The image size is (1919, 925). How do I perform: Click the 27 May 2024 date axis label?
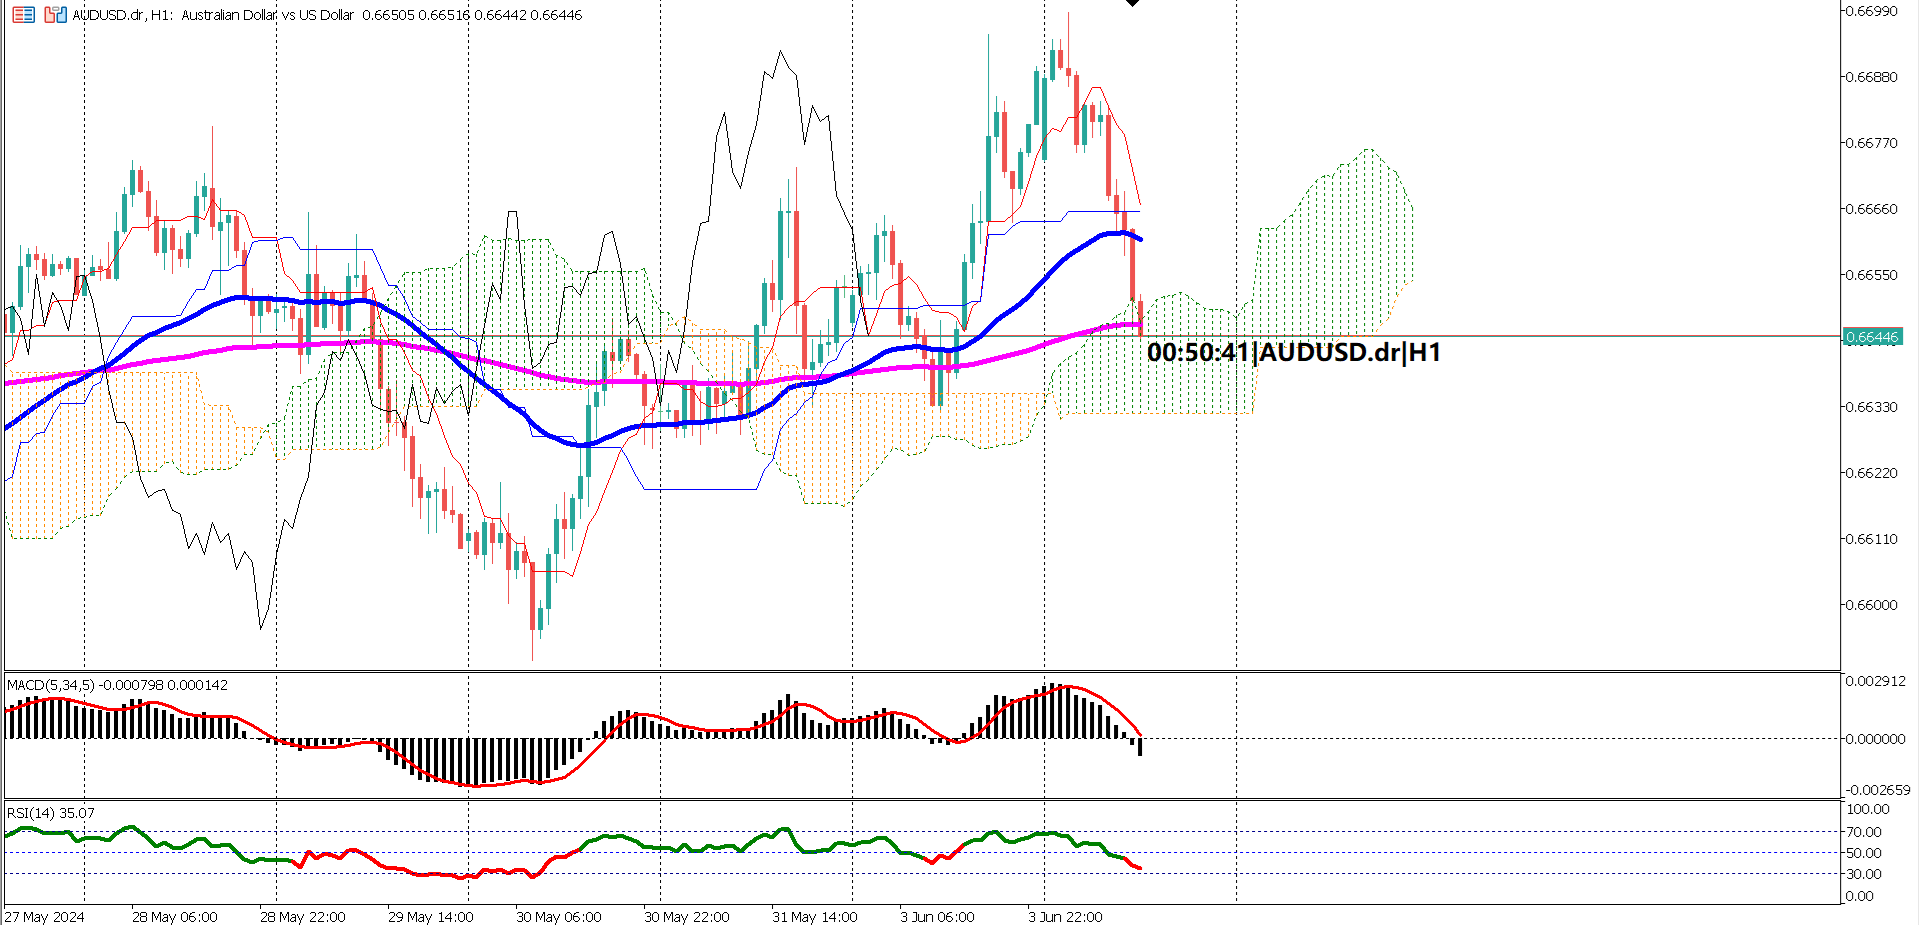point(46,916)
